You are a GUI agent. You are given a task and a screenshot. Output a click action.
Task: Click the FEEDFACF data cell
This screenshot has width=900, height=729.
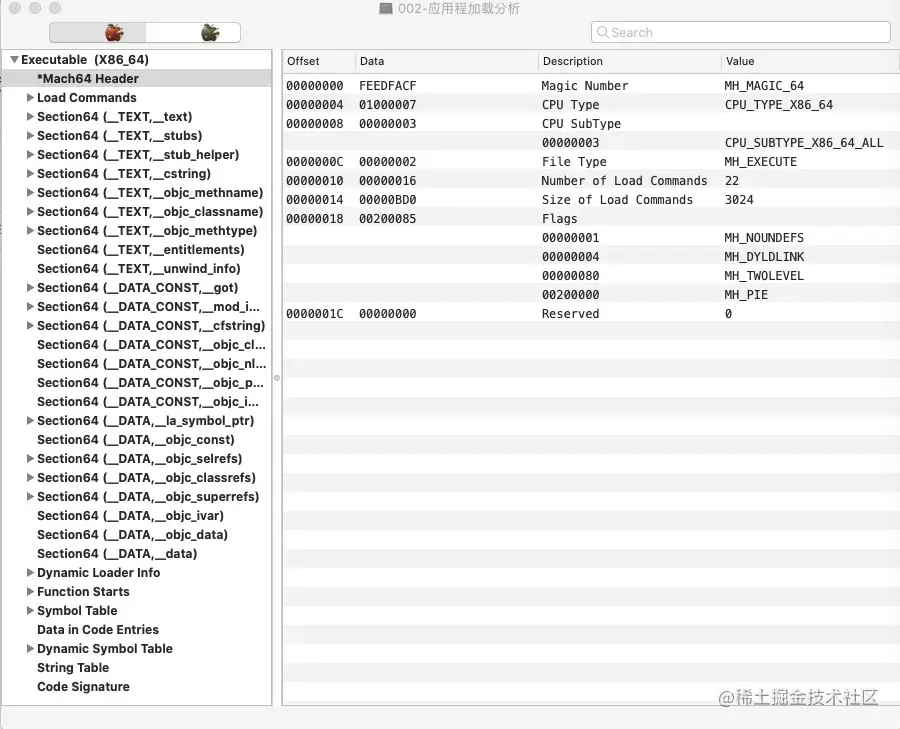tap(387, 86)
